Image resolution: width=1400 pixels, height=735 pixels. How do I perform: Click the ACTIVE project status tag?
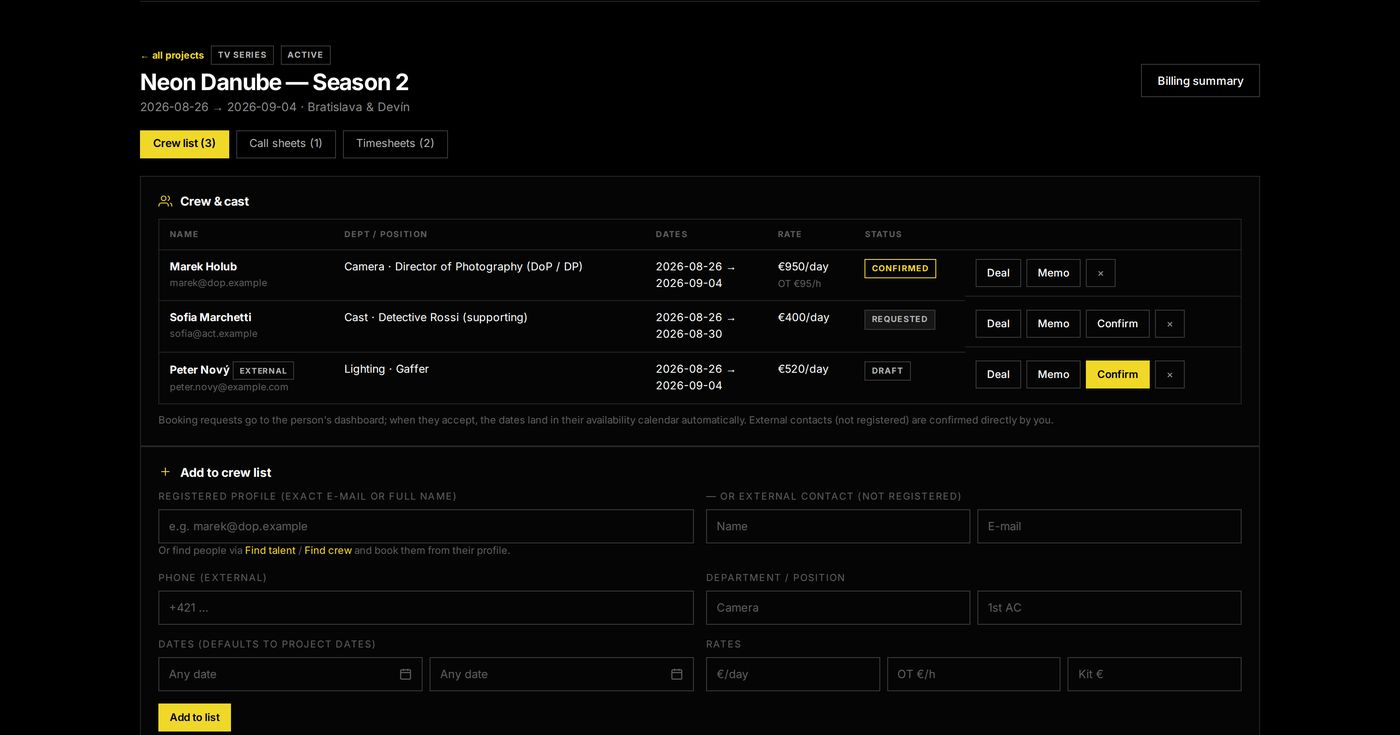pos(305,56)
